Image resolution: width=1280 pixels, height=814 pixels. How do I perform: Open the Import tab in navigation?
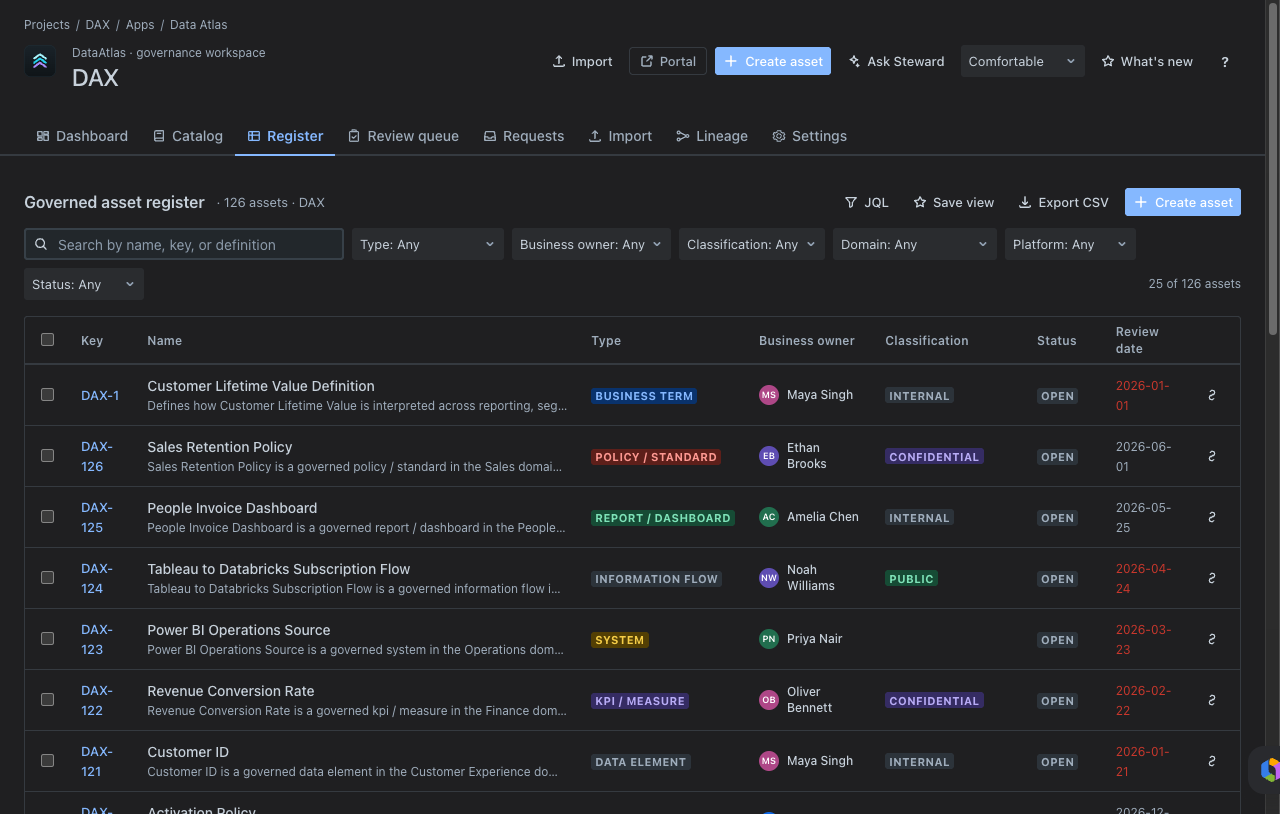tap(620, 136)
